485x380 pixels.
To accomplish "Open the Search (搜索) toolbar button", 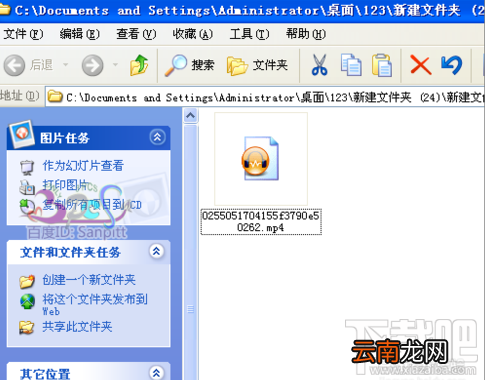I will (x=189, y=65).
